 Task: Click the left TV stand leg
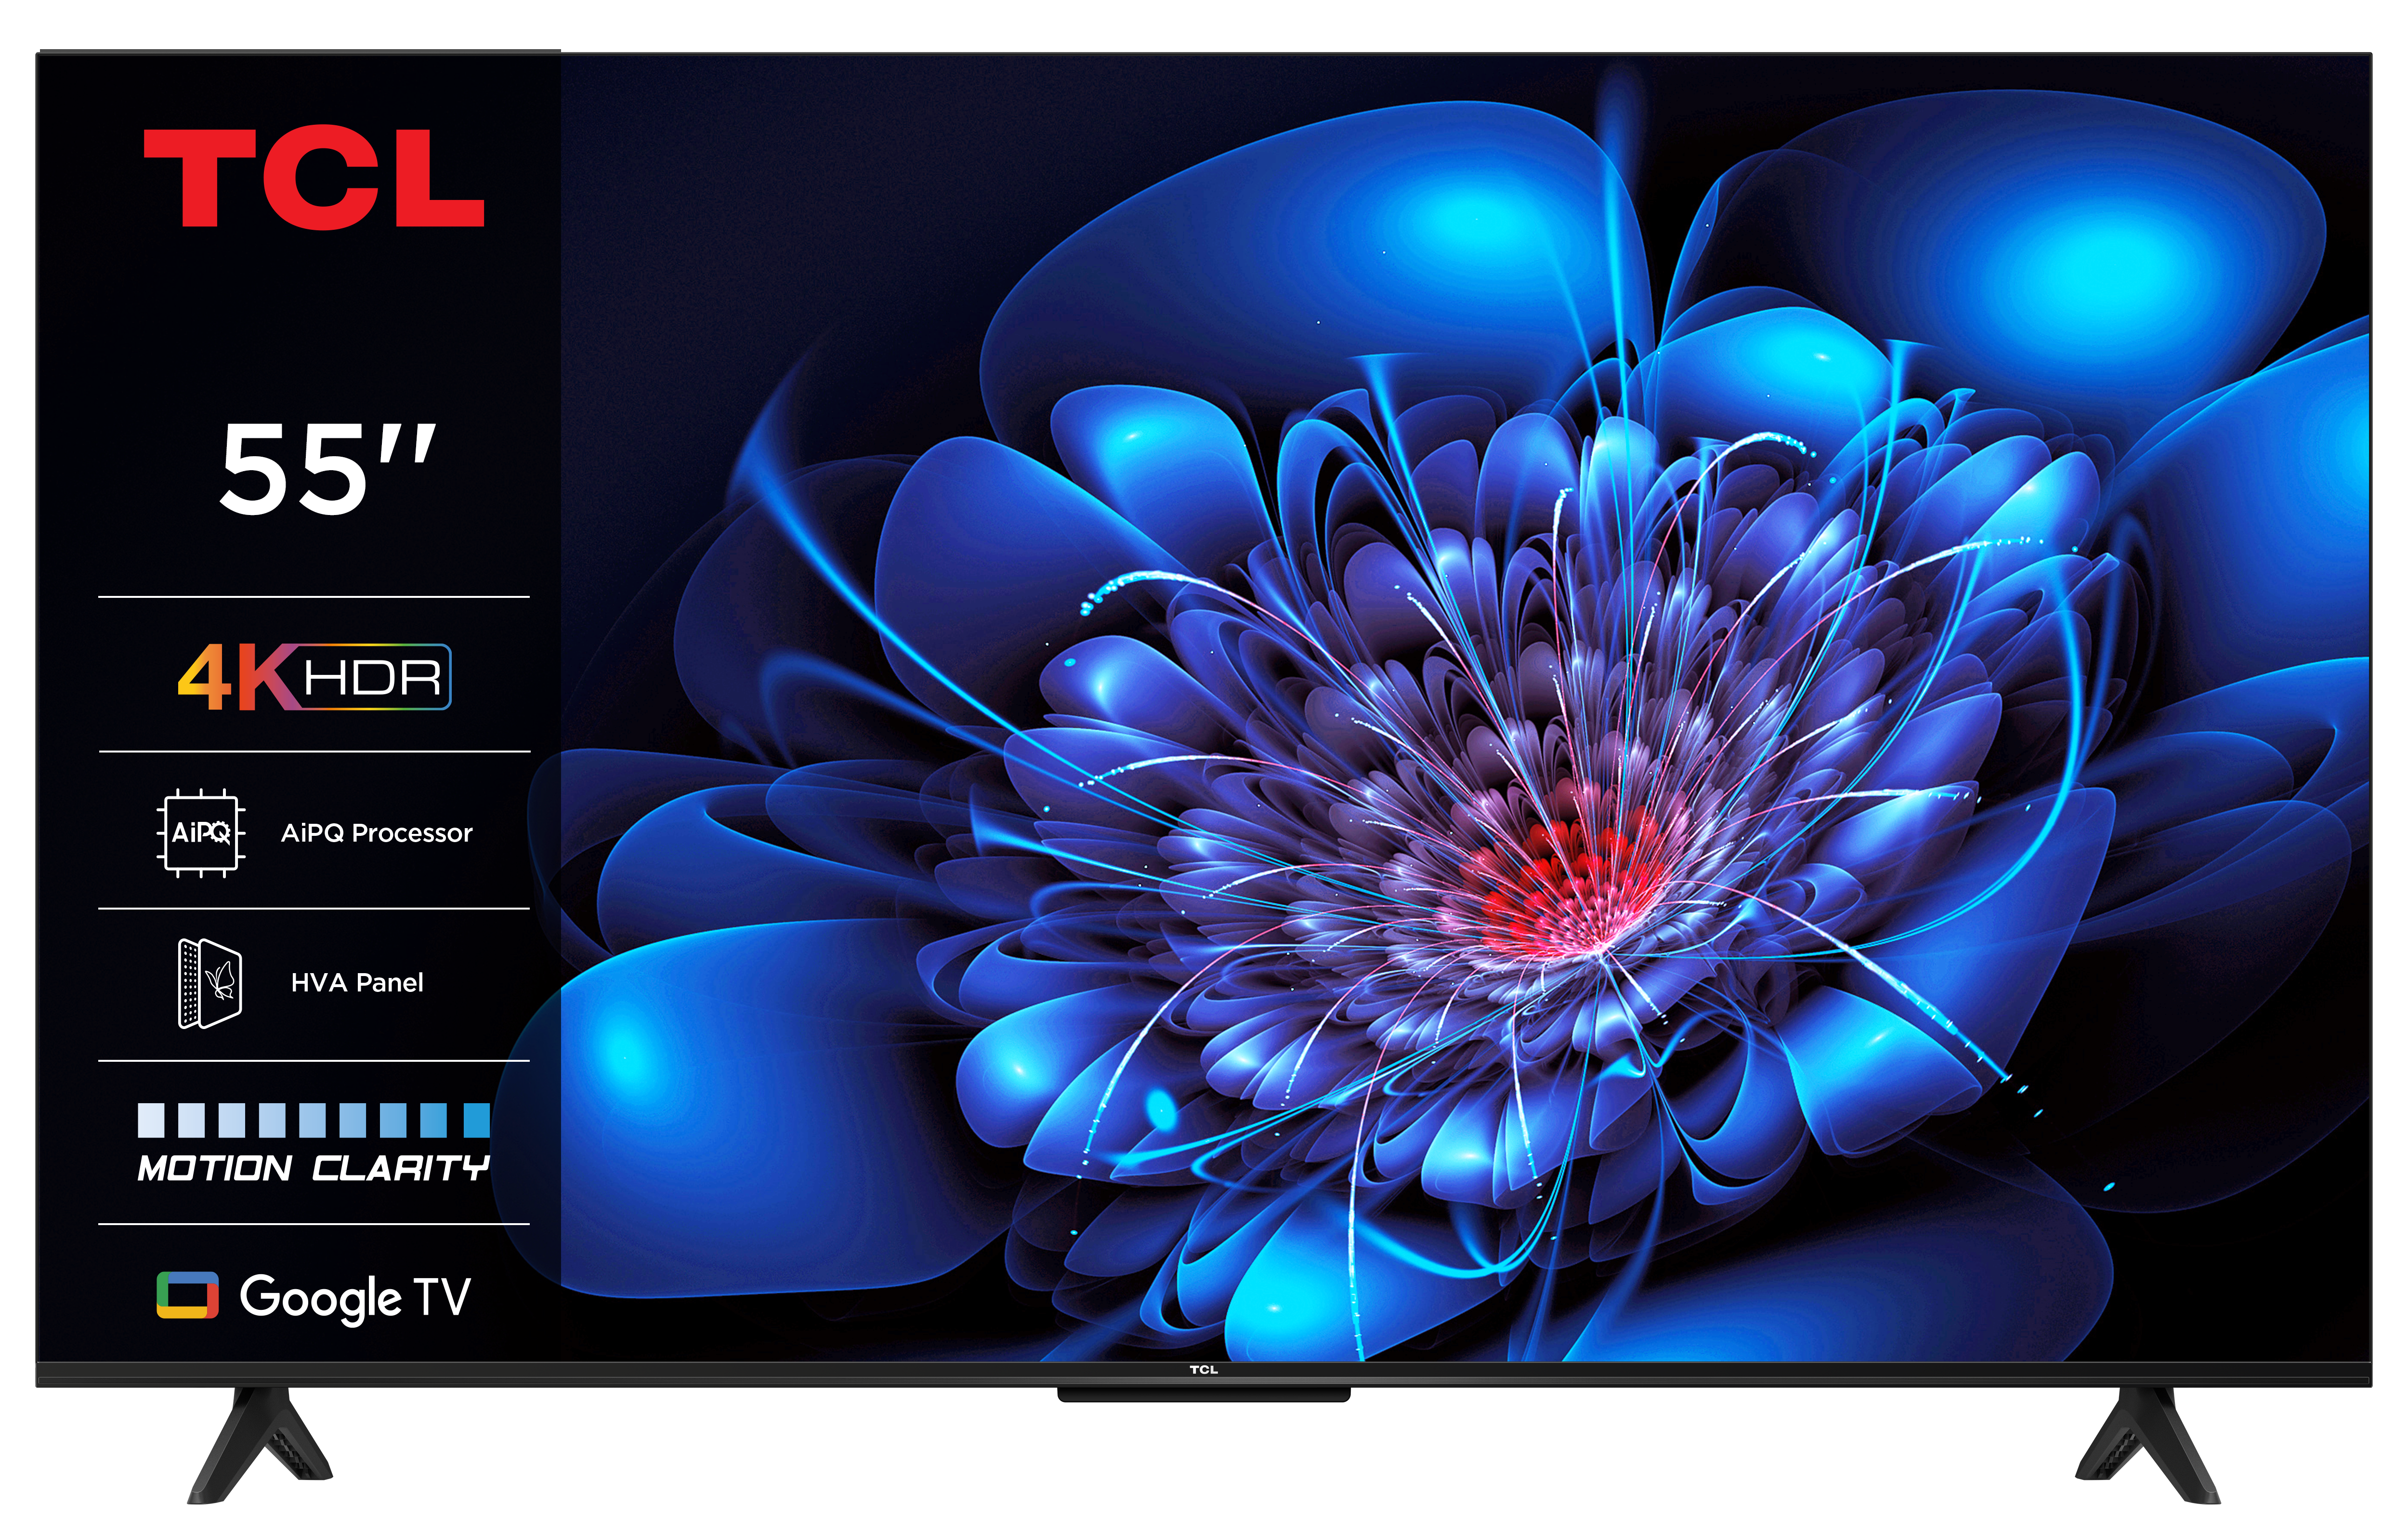(x=260, y=1445)
